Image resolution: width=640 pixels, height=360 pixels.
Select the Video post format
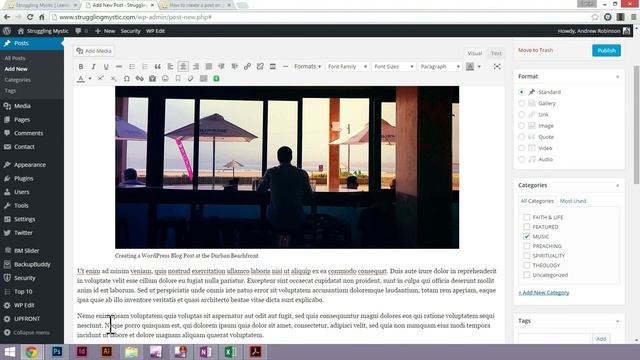(x=521, y=148)
